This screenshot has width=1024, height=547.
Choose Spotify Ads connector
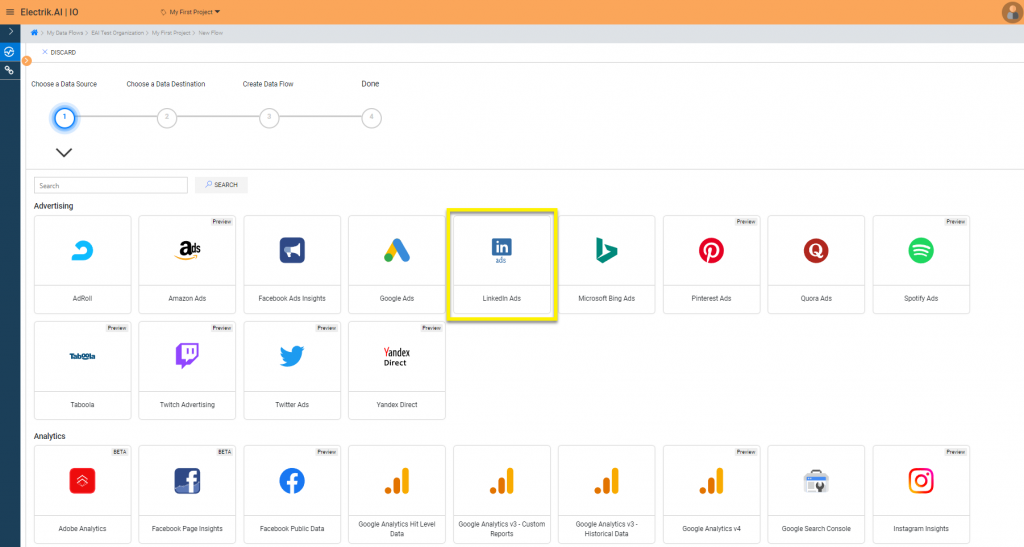[x=921, y=264]
